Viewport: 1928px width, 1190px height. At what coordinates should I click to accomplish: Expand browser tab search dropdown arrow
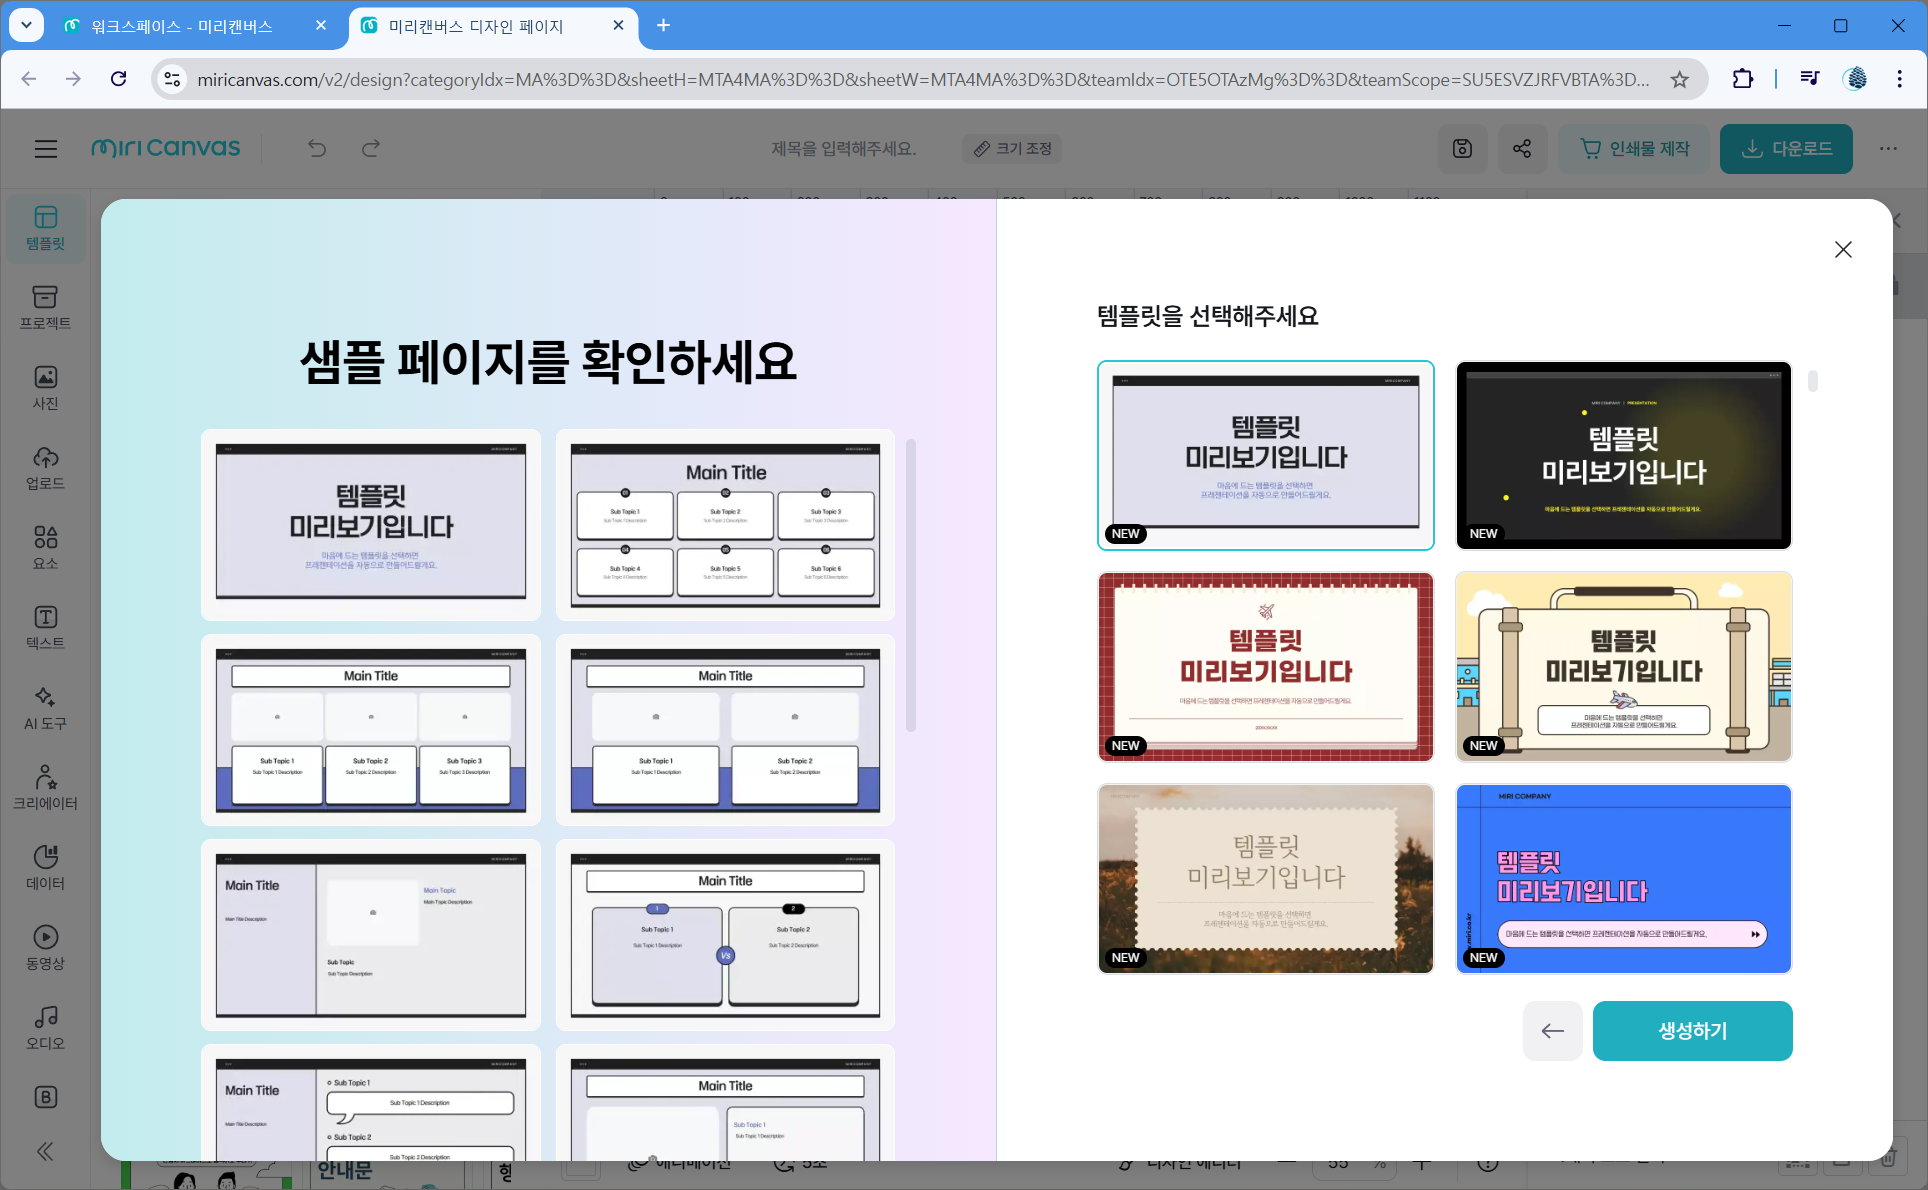(26, 25)
